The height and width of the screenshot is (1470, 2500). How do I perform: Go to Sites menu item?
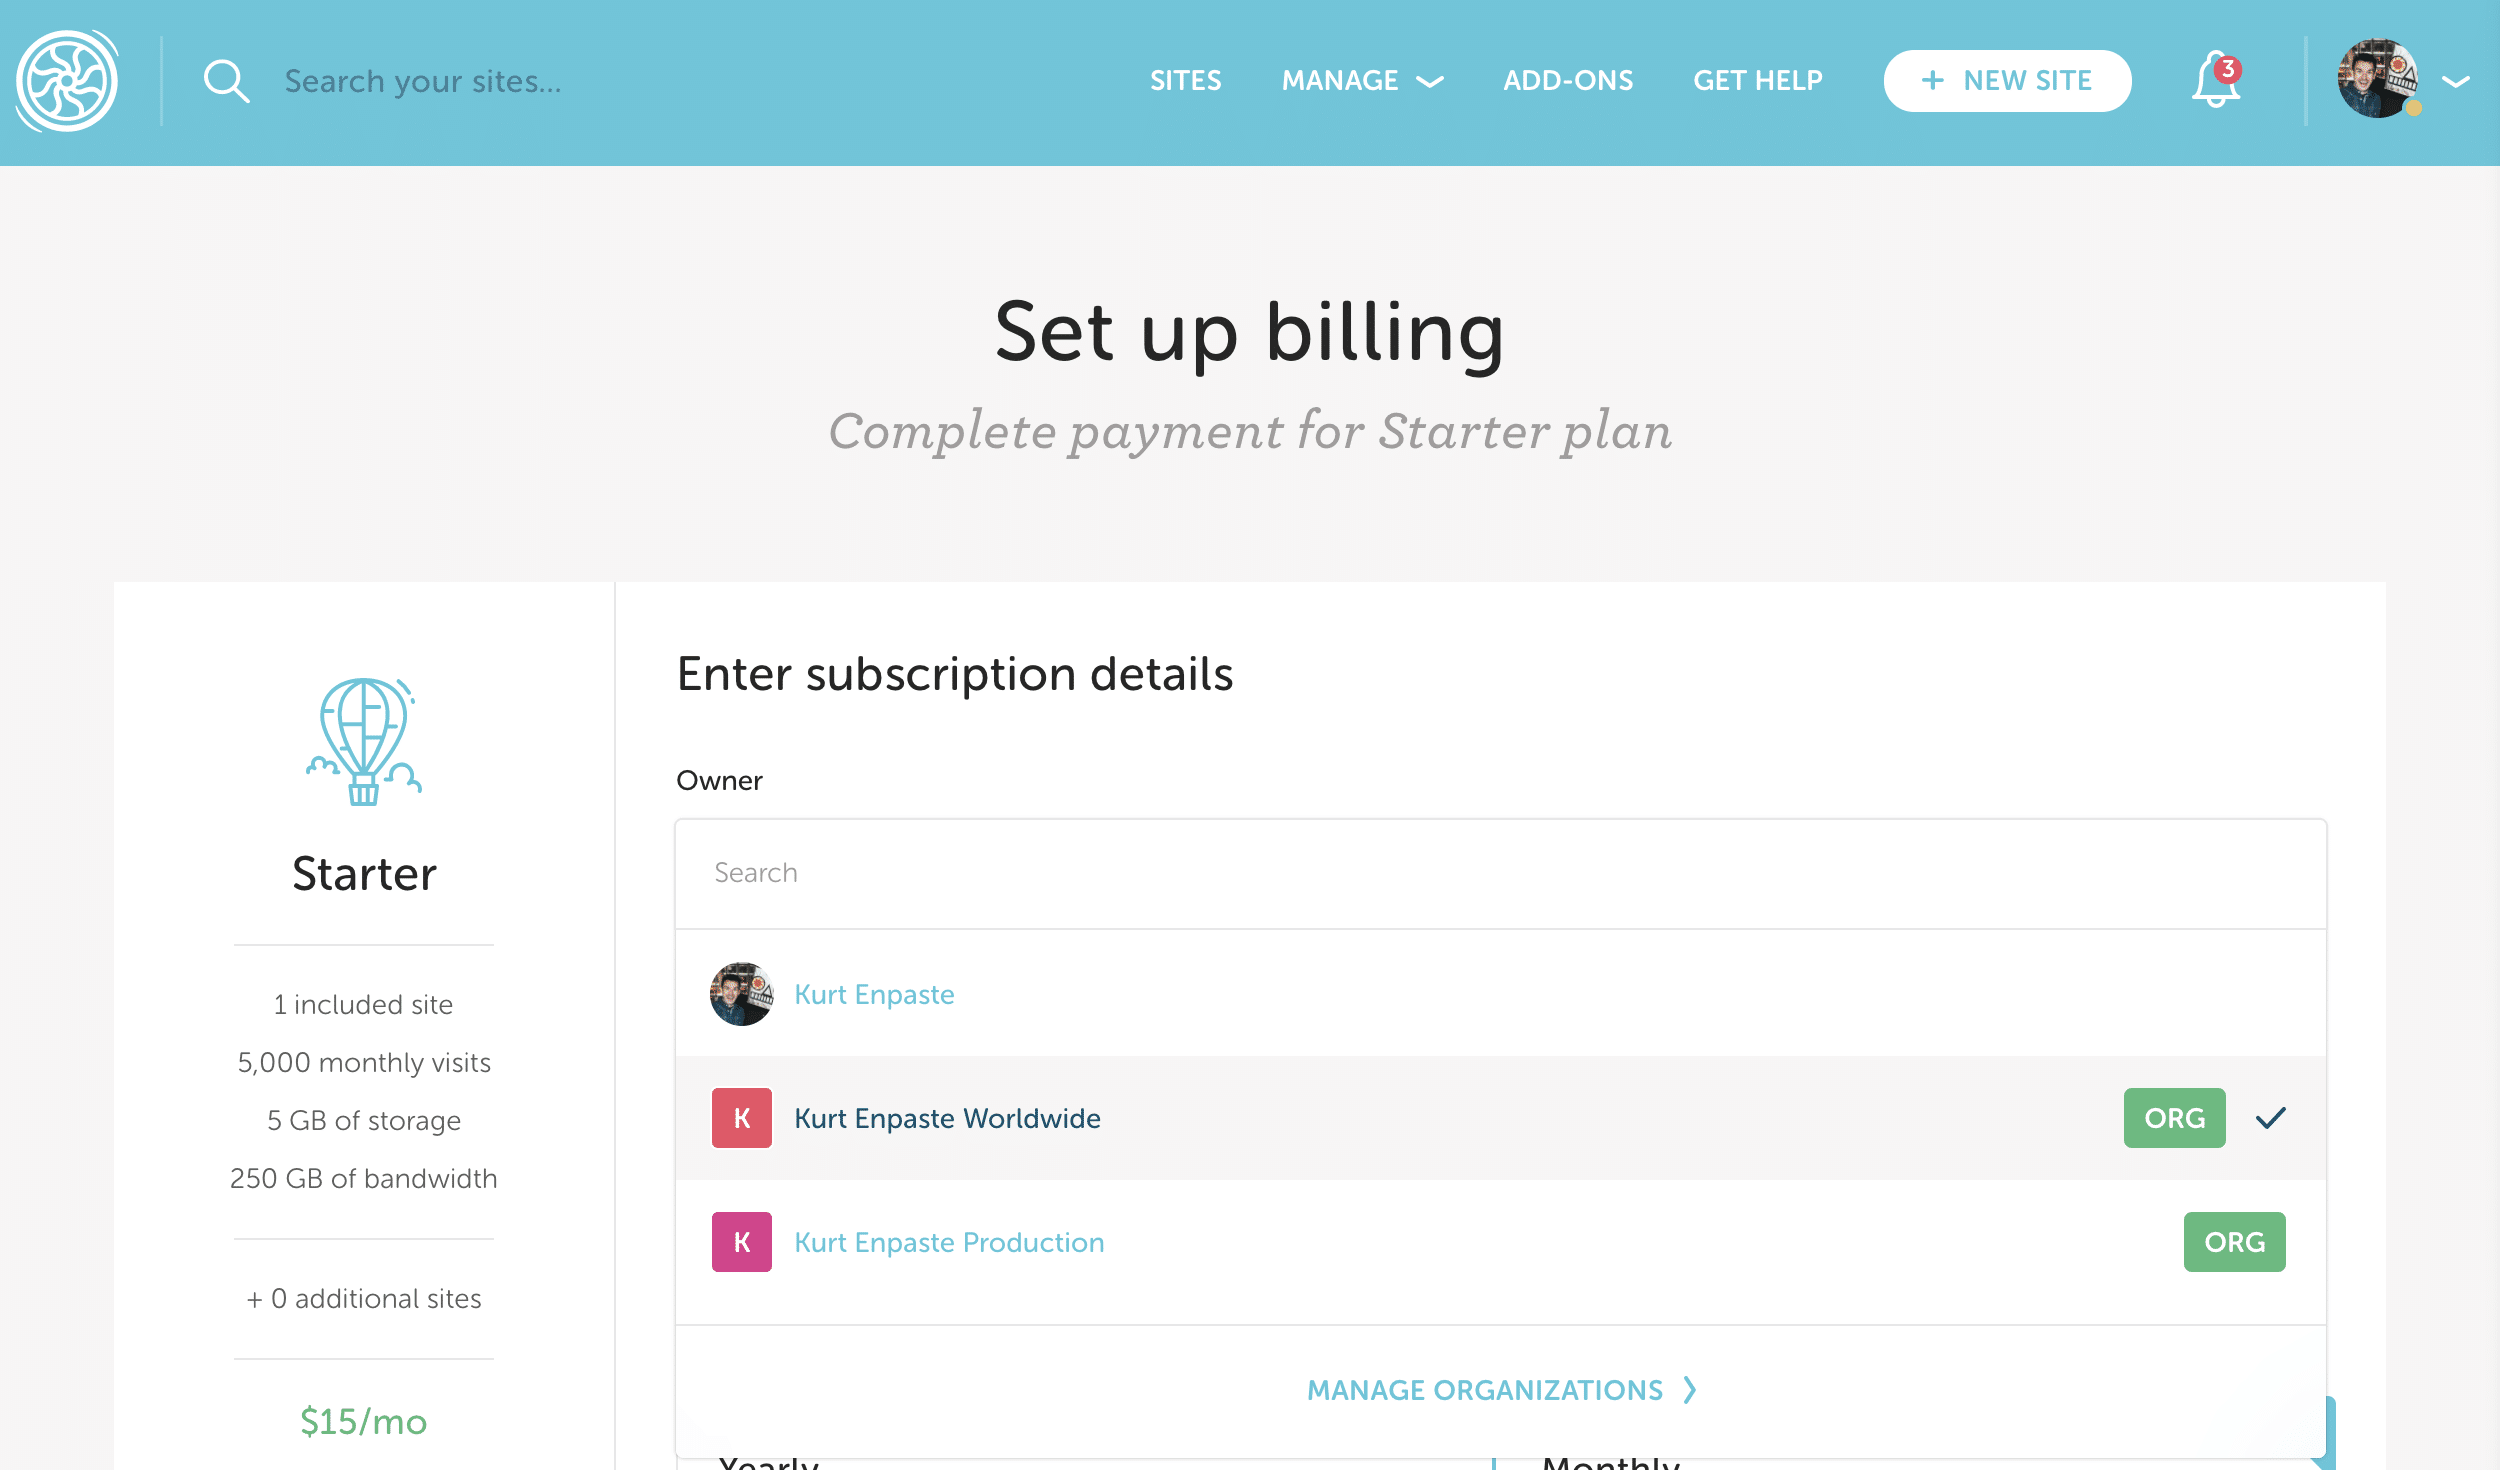coord(1185,81)
